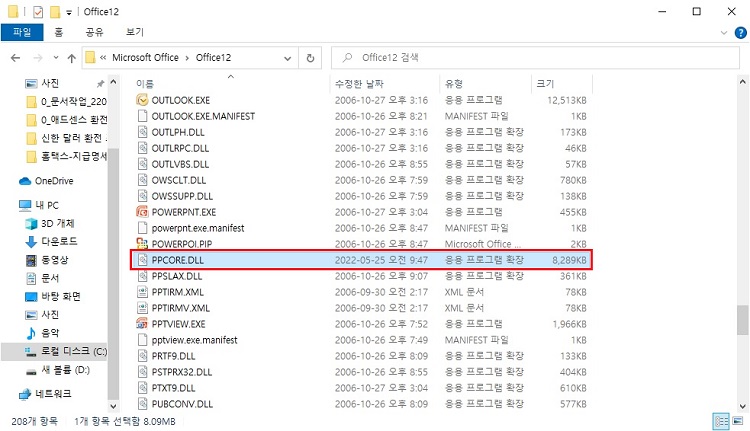
Task: Open the 신한 달러 환전 folder
Action: [74, 138]
